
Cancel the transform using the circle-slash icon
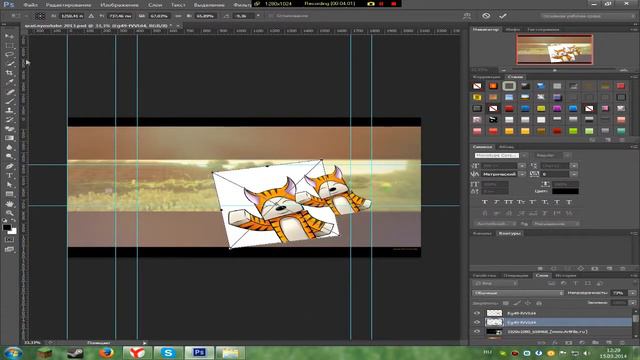pyautogui.click(x=486, y=16)
